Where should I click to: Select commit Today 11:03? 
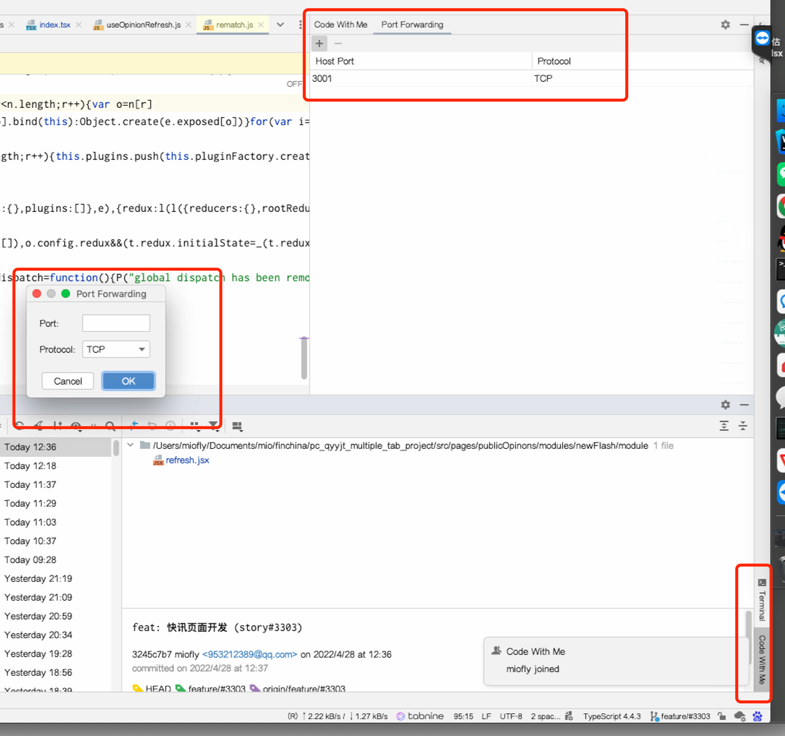point(56,522)
